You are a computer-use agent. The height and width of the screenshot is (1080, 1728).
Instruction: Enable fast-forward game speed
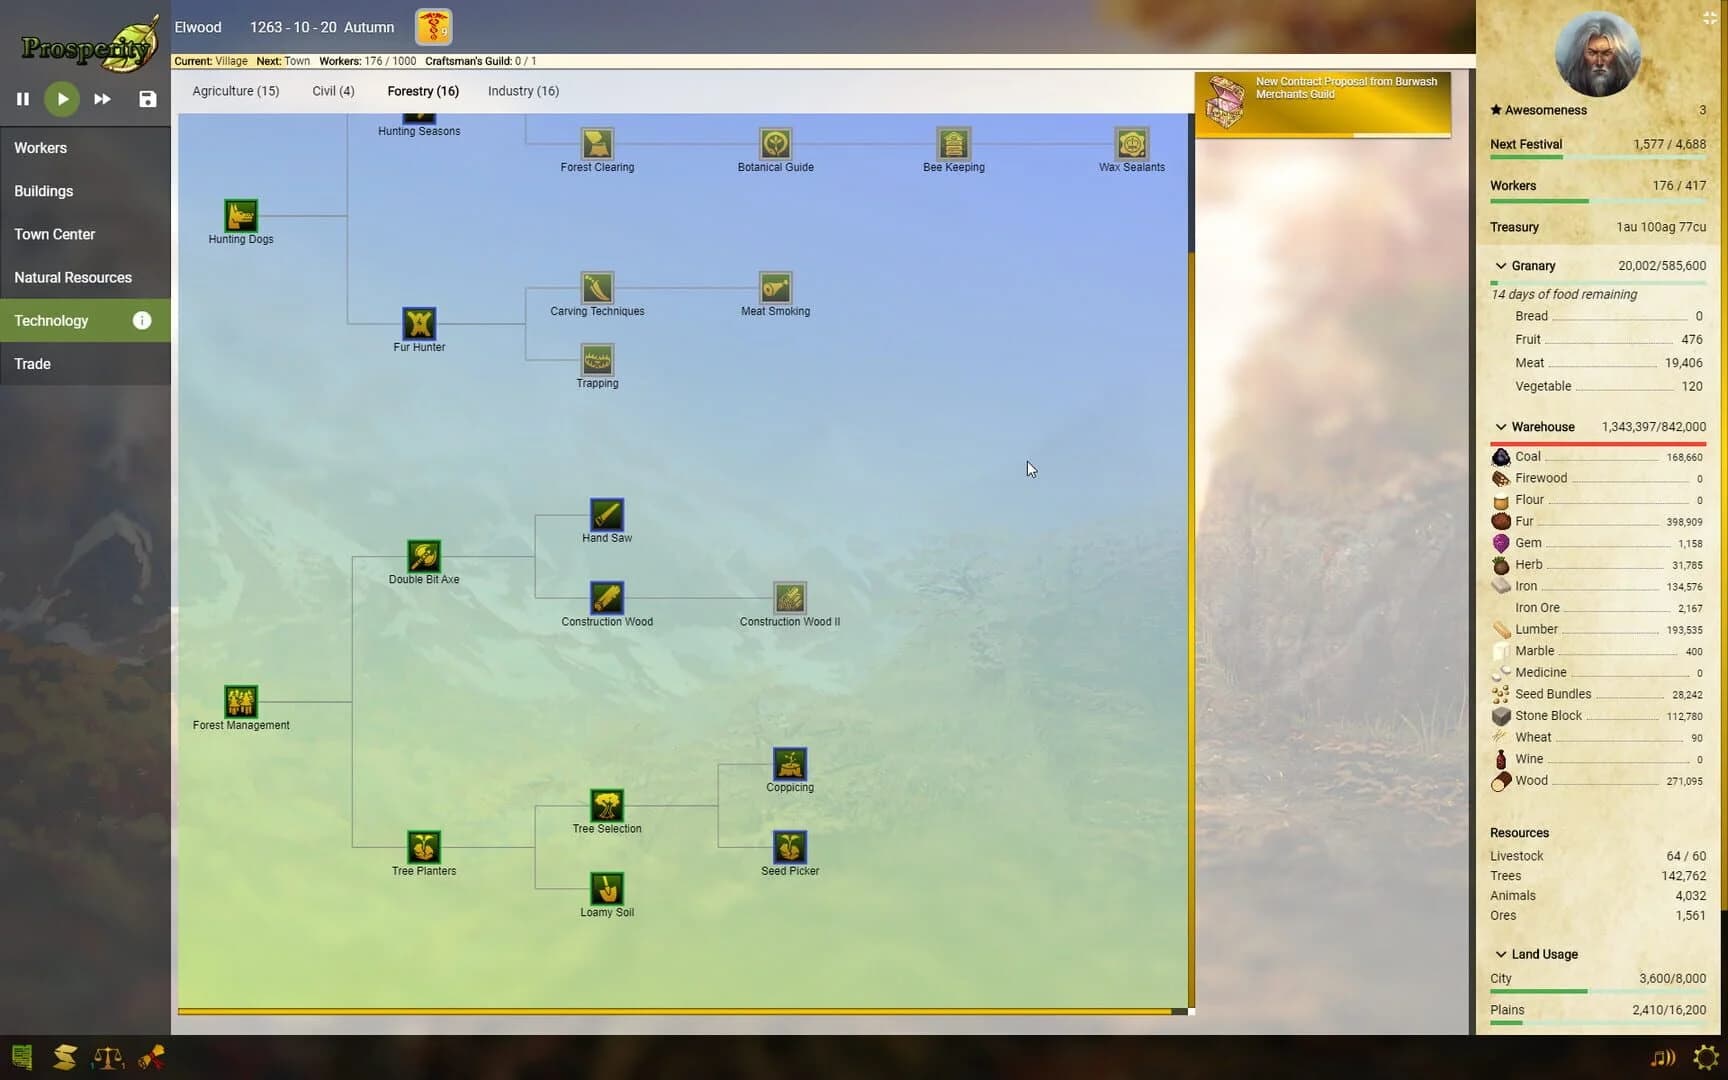[101, 99]
